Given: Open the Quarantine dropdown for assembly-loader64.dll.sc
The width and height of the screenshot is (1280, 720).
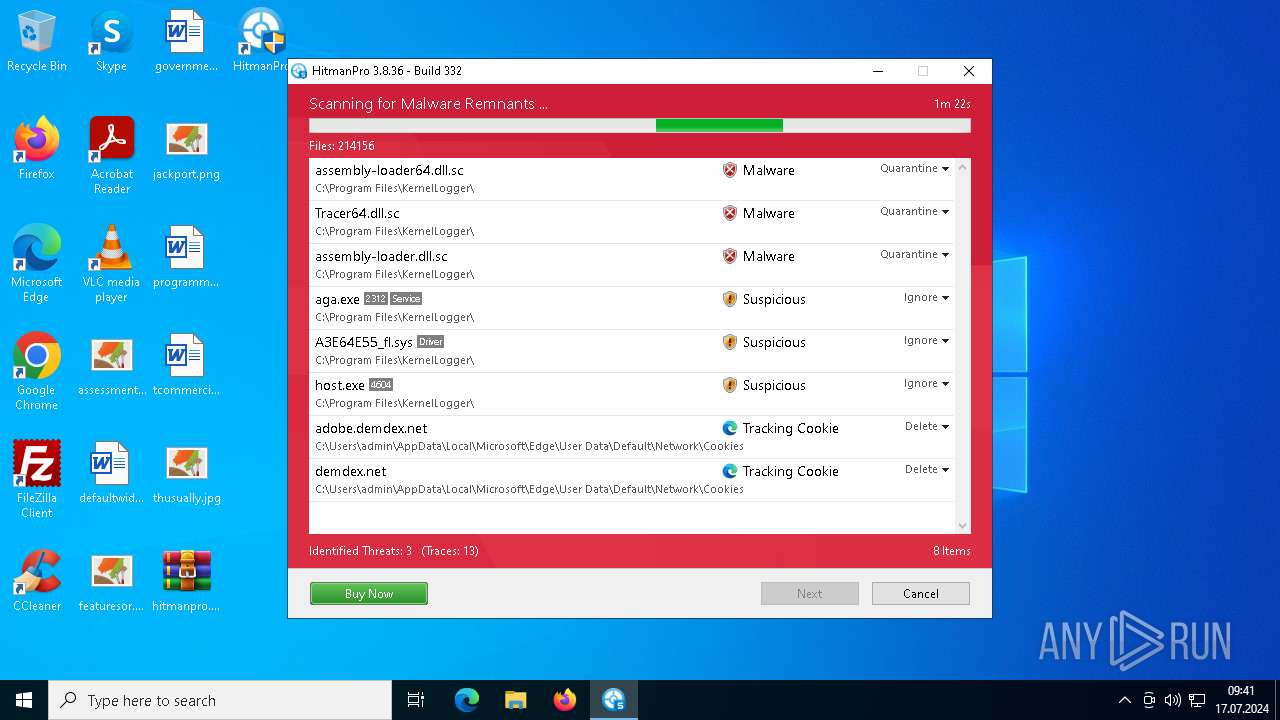Looking at the screenshot, I should [x=914, y=169].
